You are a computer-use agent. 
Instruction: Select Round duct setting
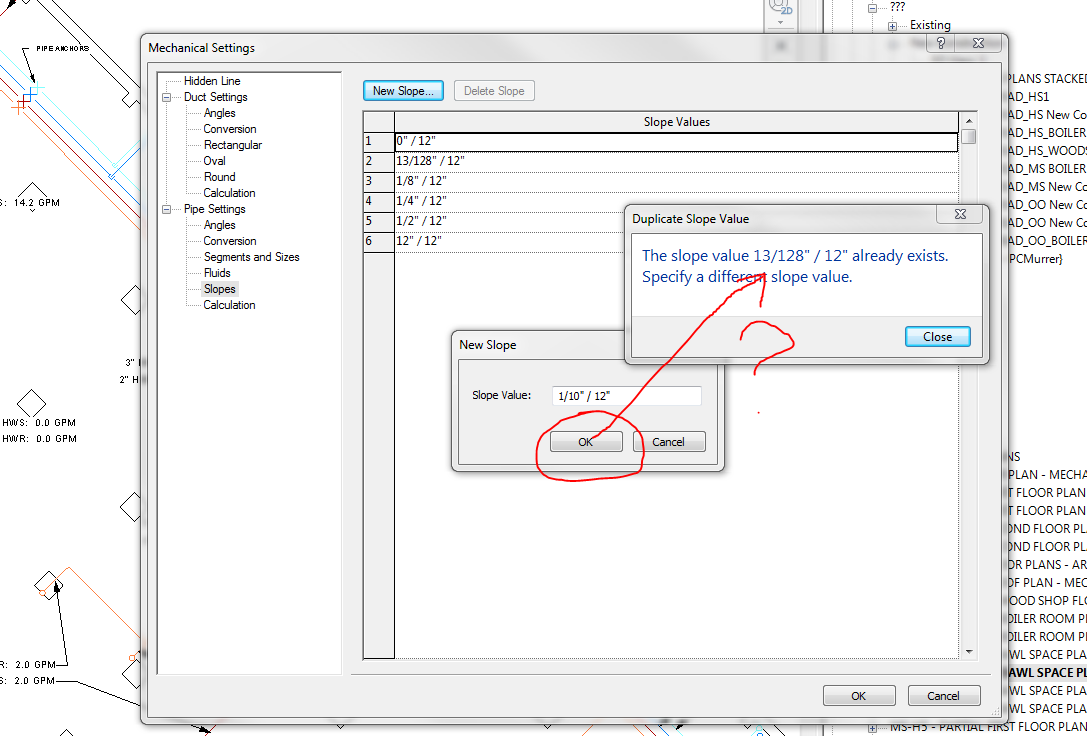tap(217, 176)
